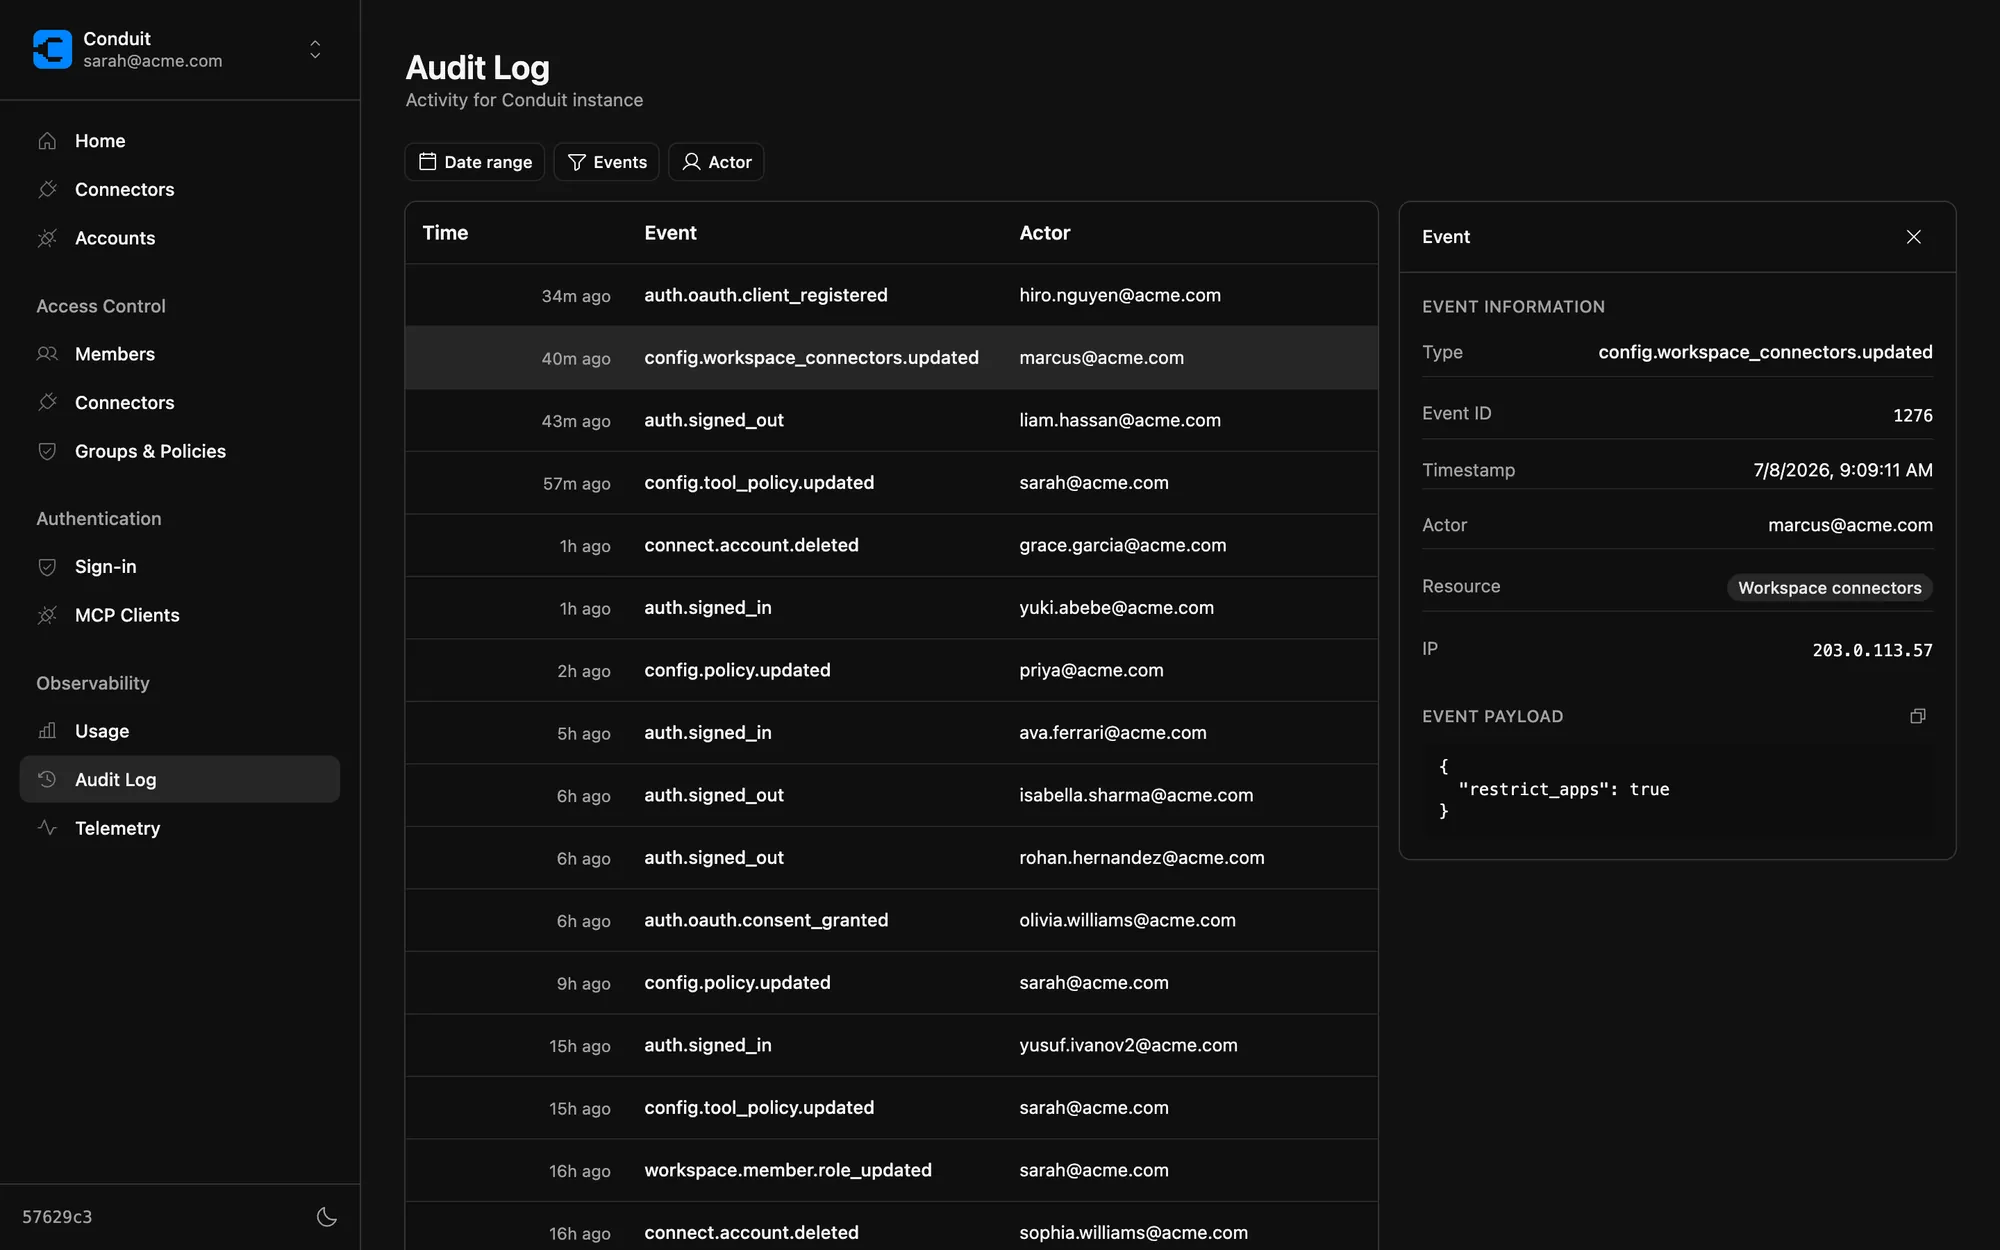
Task: Click the Sign-in shield icon
Action: tap(47, 566)
